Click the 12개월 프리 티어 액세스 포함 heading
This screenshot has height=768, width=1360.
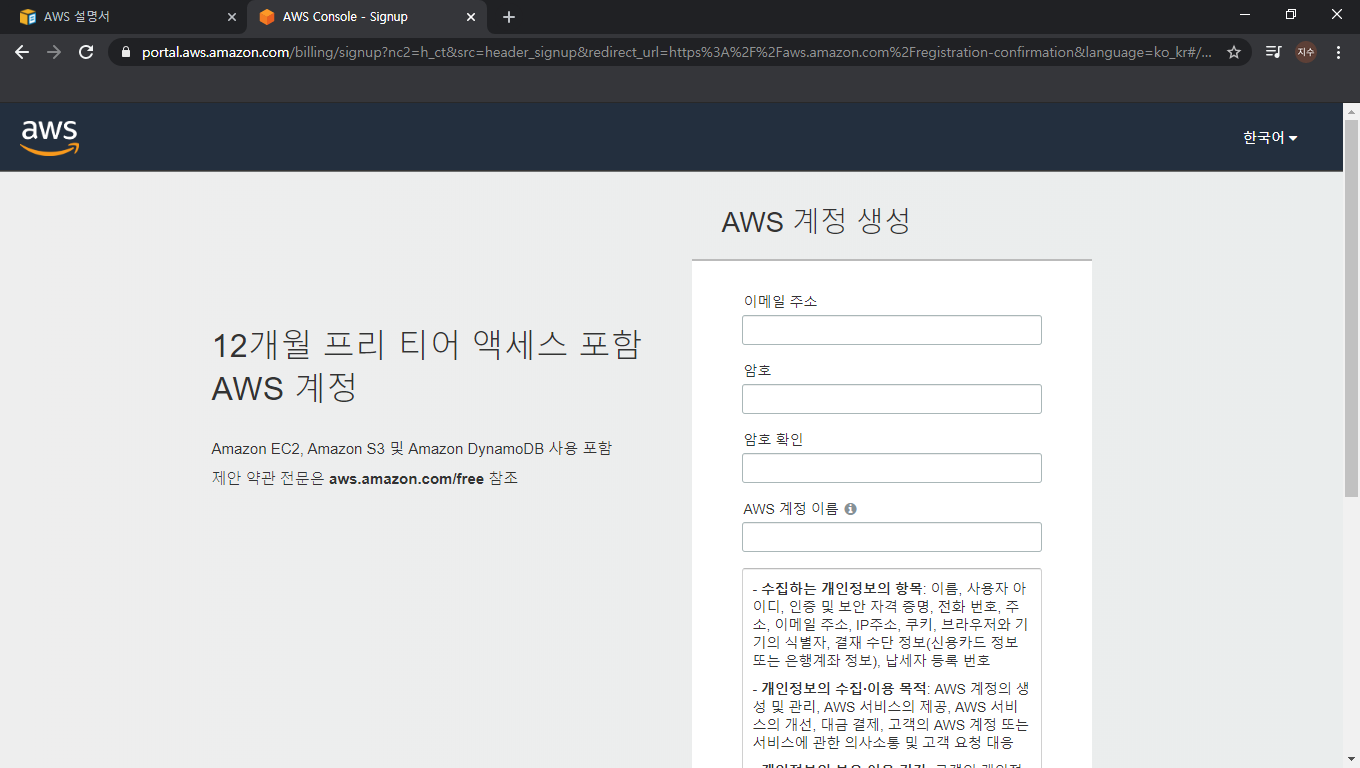(426, 345)
